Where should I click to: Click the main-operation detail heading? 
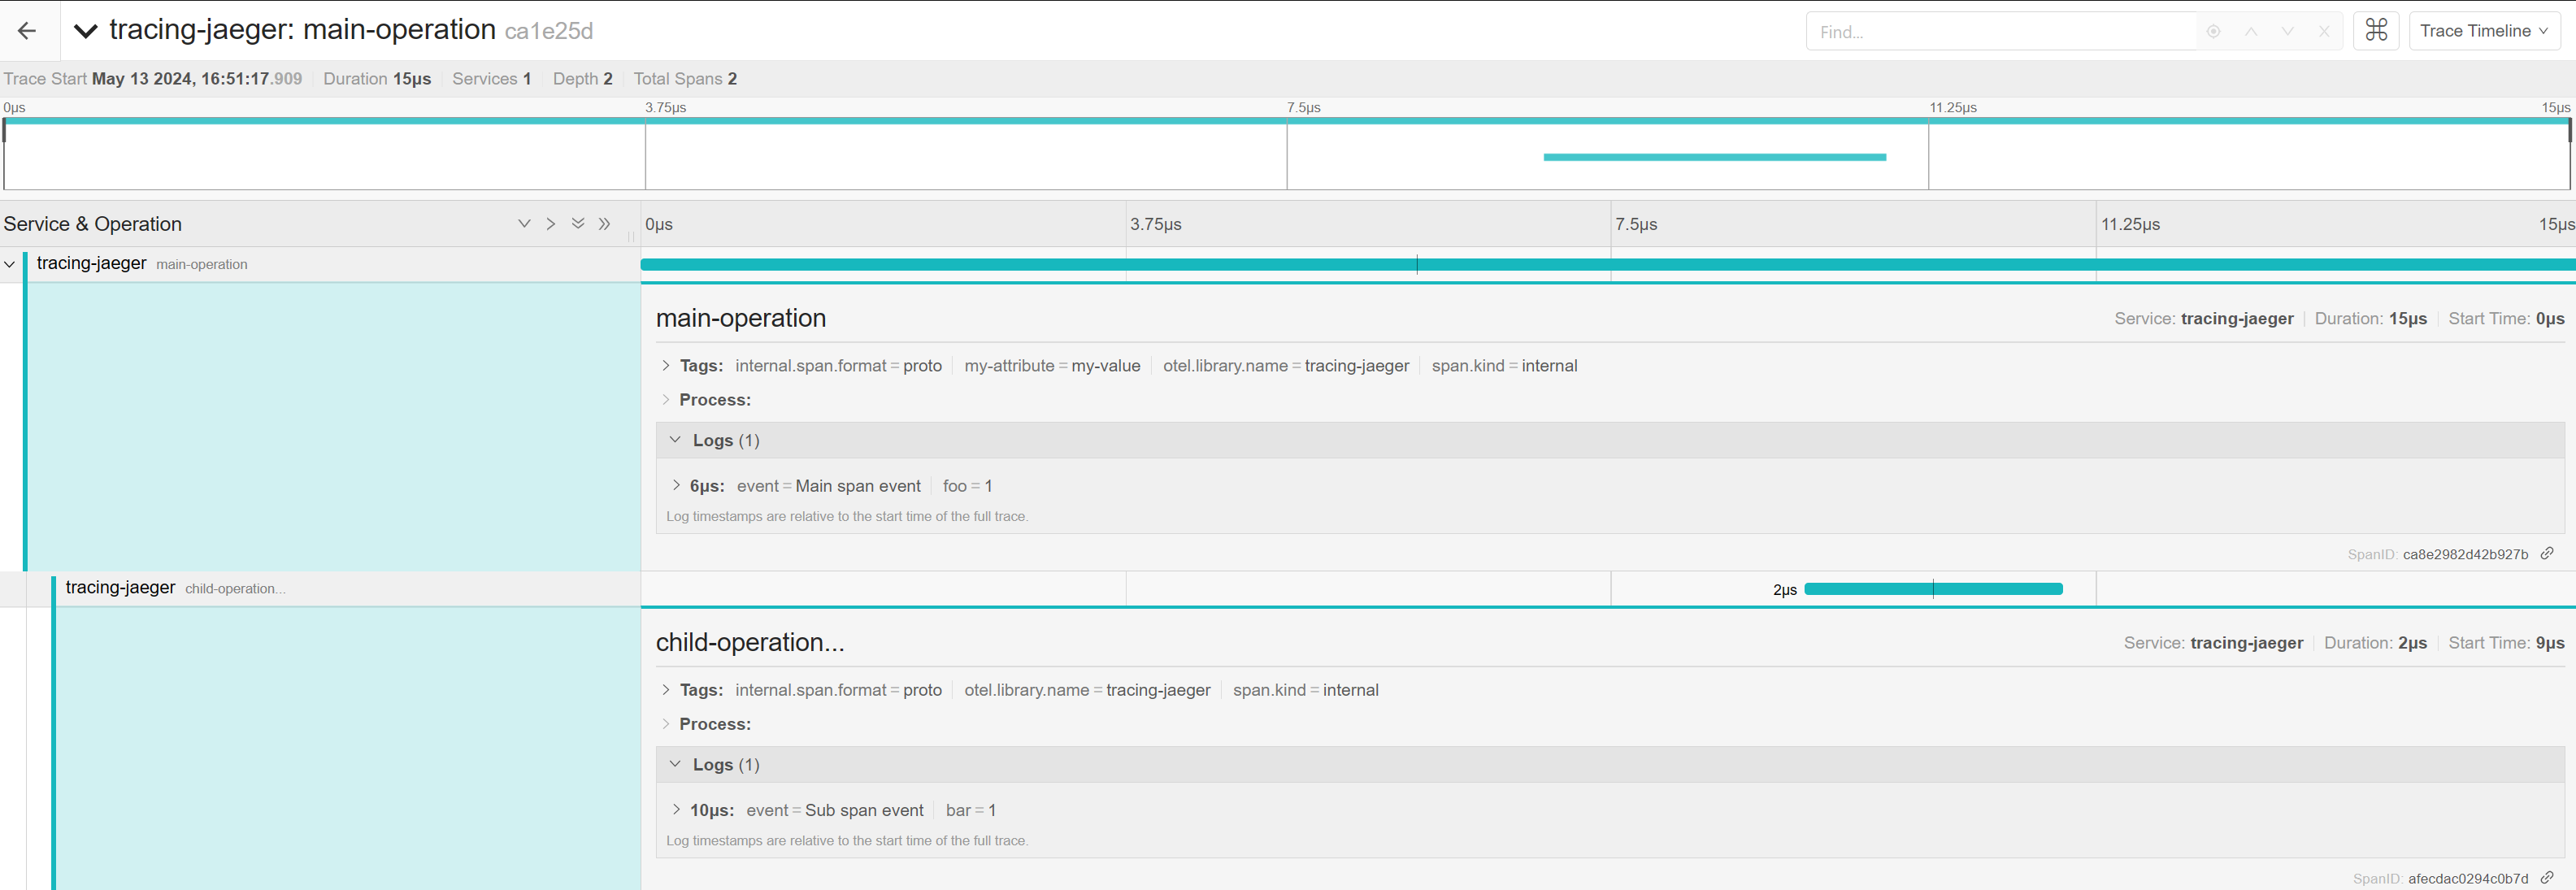pyautogui.click(x=741, y=318)
